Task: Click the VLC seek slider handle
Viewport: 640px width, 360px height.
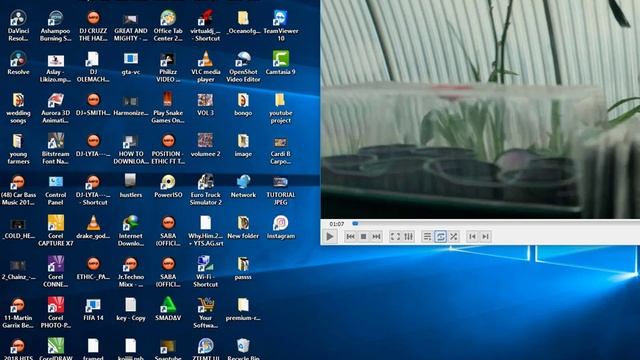Action: click(355, 224)
